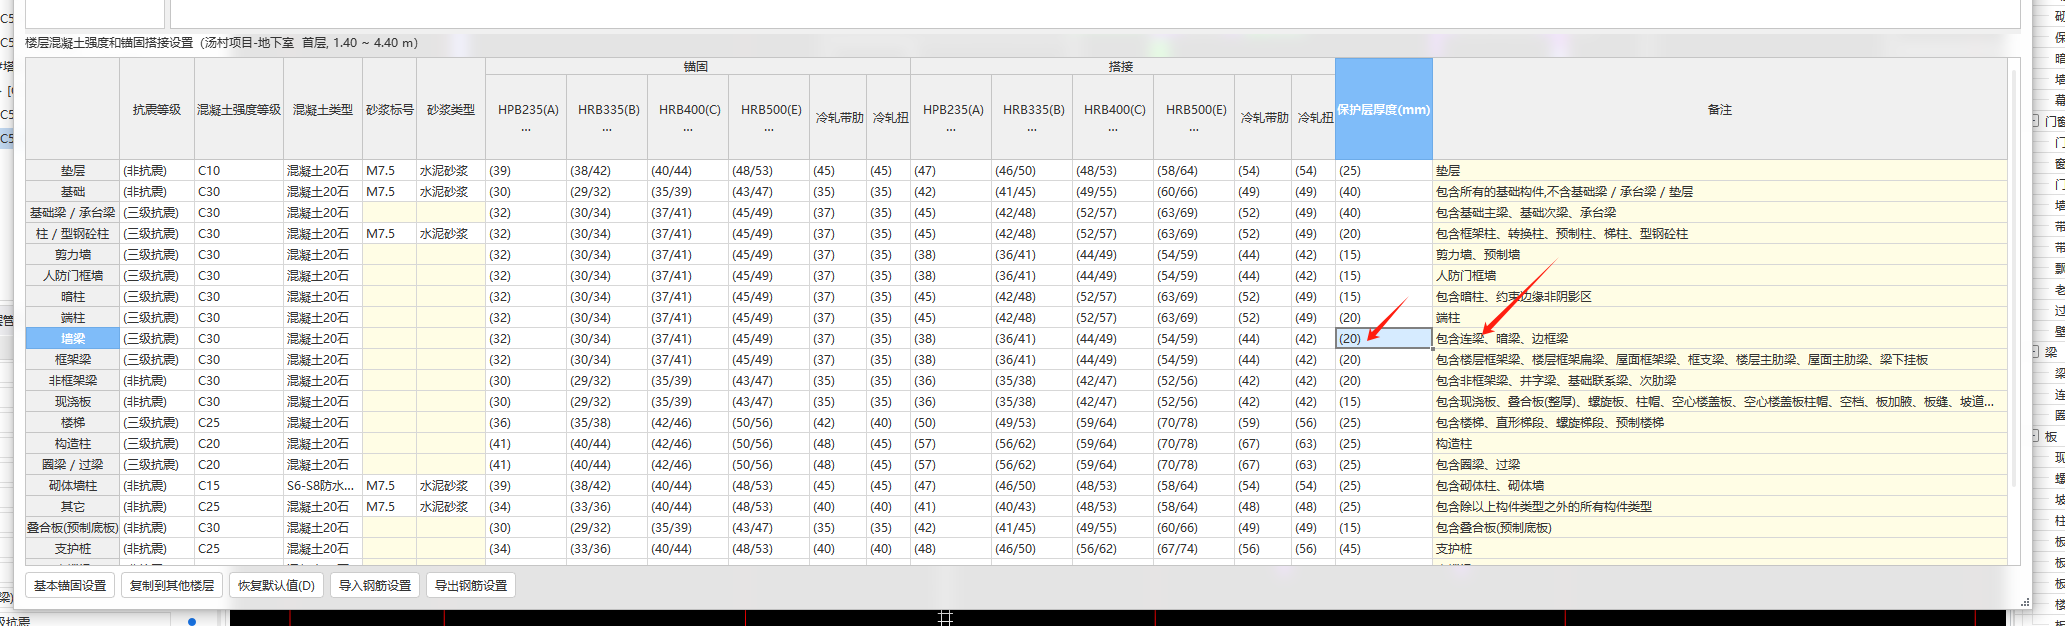
Task: Click M7.5 mortar grade in 其它 row
Action: [x=390, y=507]
